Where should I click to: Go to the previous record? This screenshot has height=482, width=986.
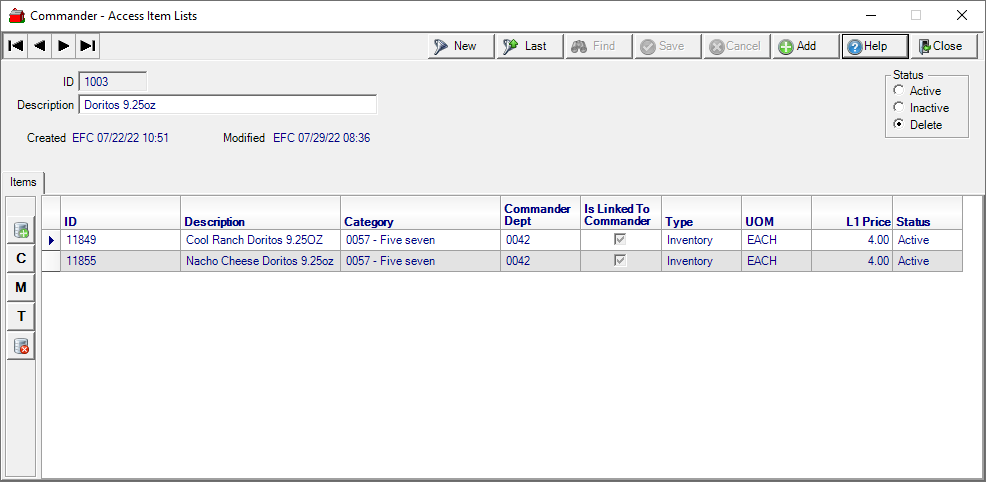39,46
